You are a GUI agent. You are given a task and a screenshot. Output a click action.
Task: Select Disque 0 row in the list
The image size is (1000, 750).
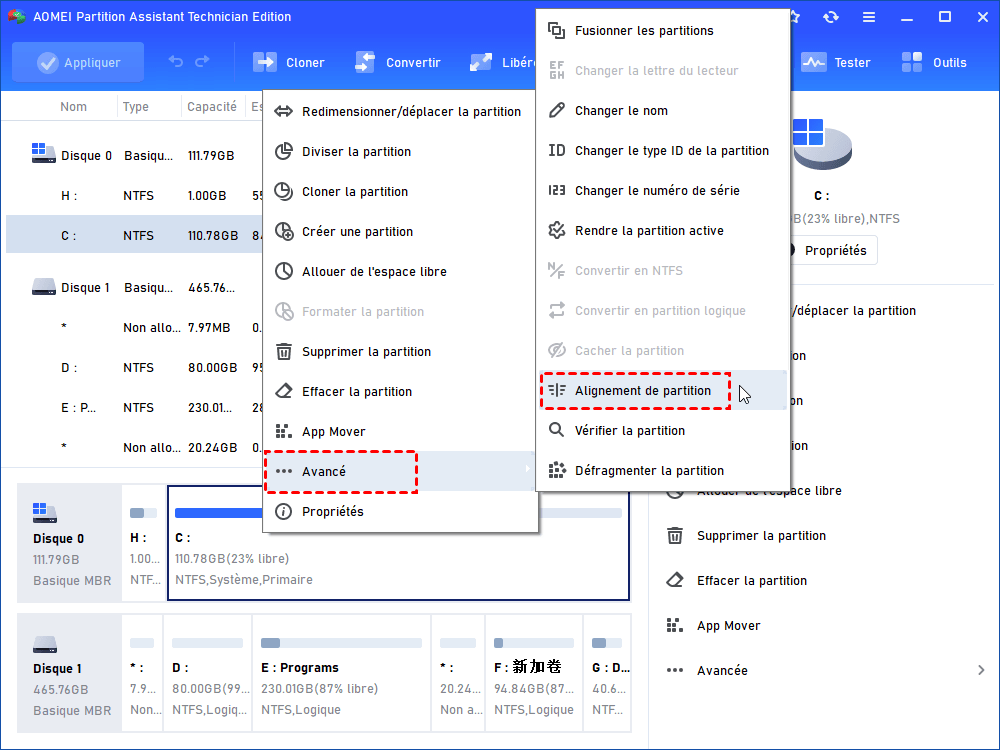(134, 156)
